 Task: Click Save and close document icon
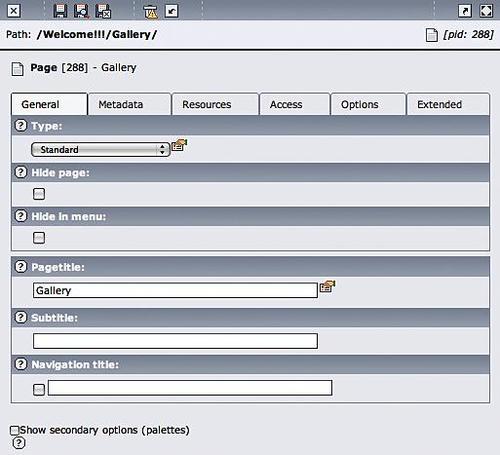(103, 11)
